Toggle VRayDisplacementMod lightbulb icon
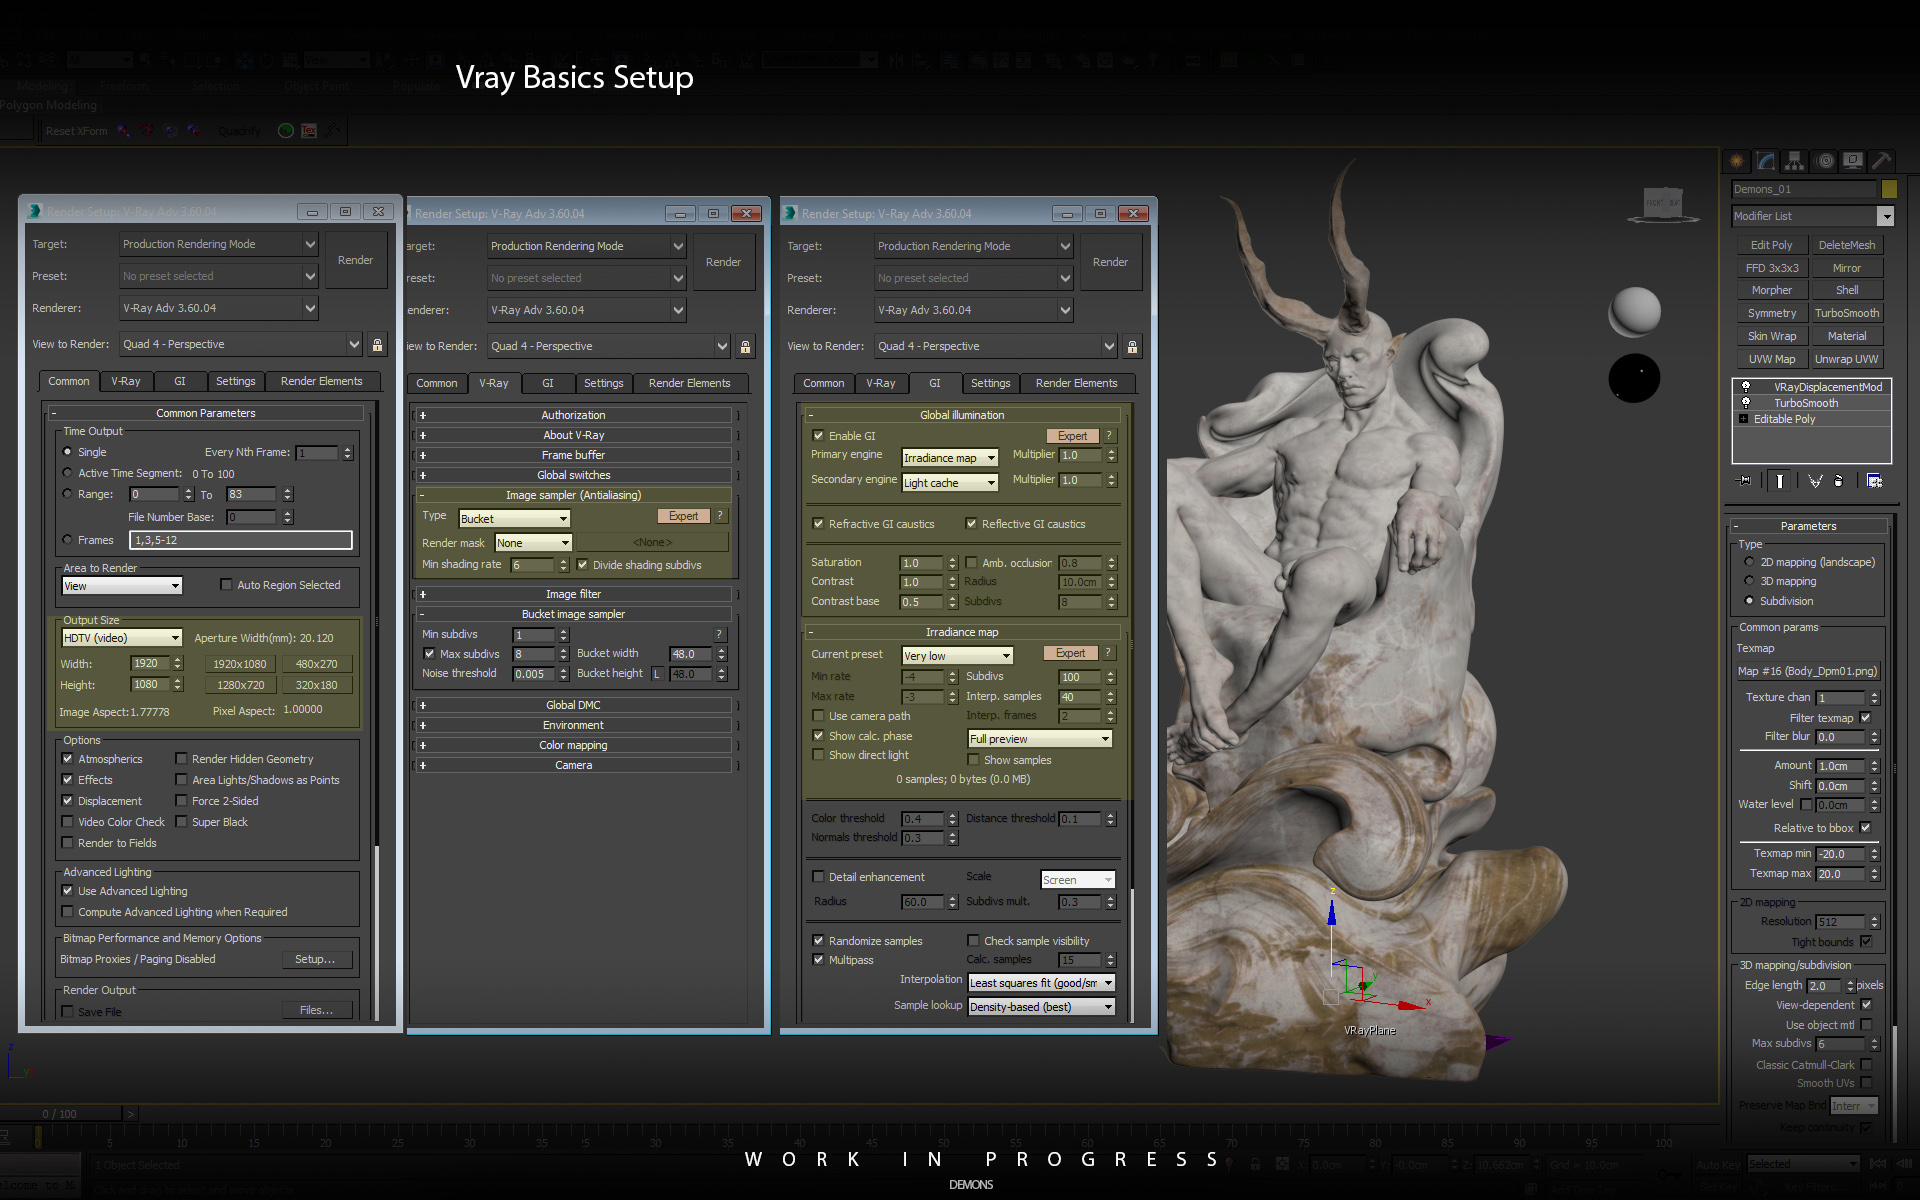Viewport: 1920px width, 1200px height. [1746, 387]
